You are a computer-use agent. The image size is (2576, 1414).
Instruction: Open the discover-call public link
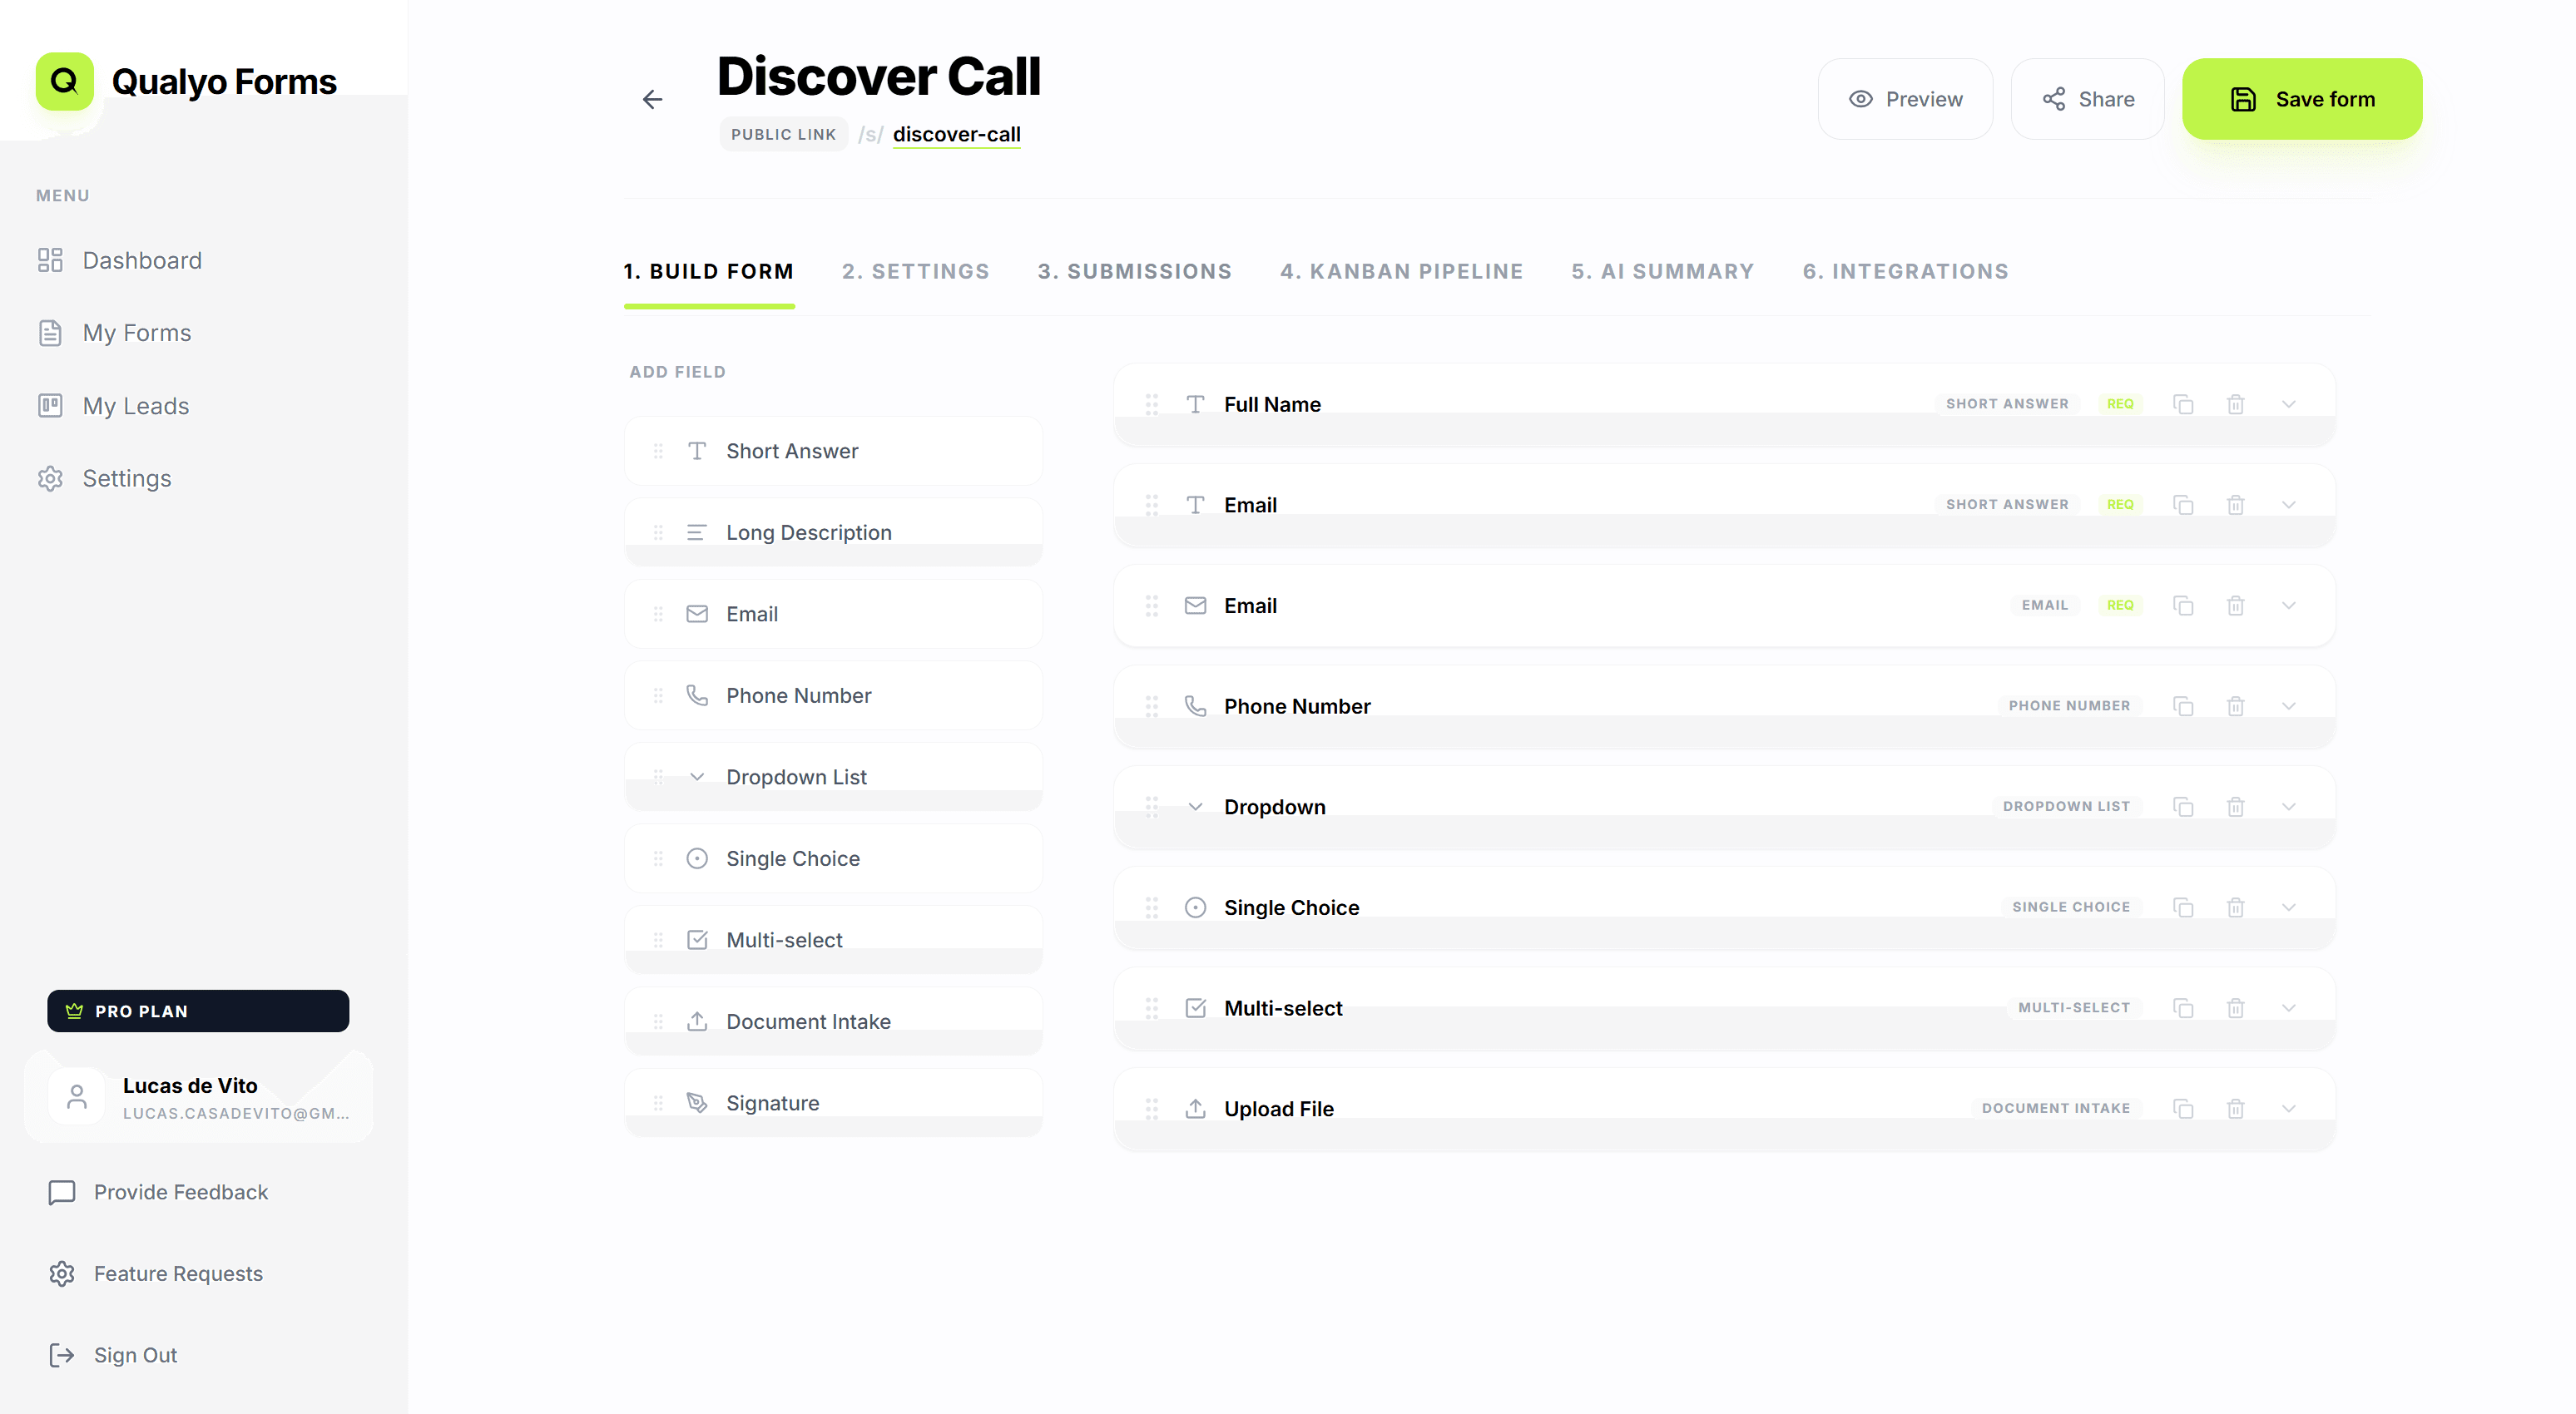tap(956, 134)
